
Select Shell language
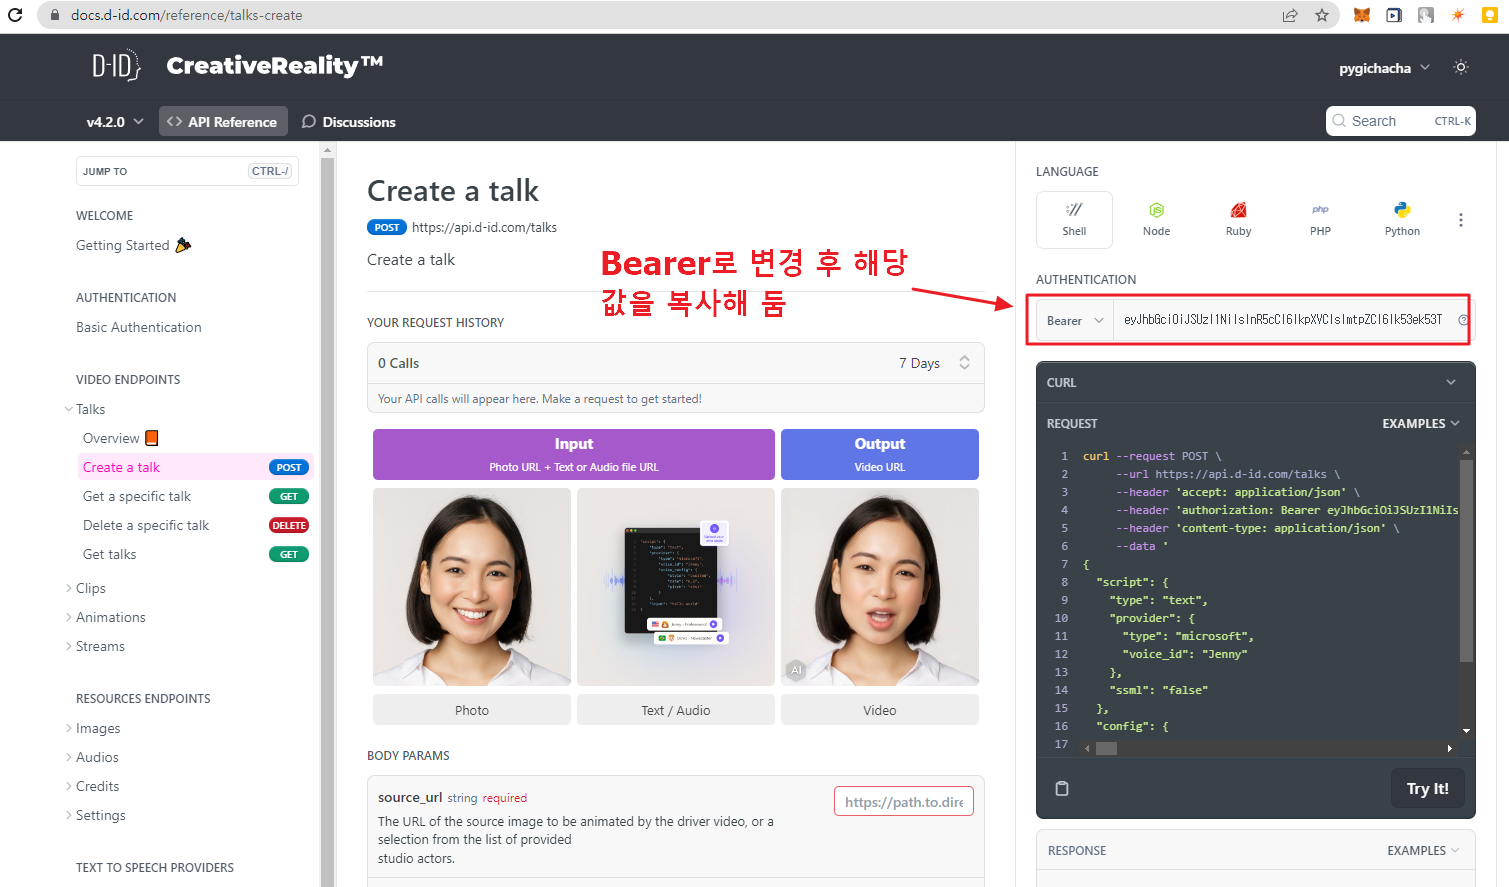[1074, 219]
